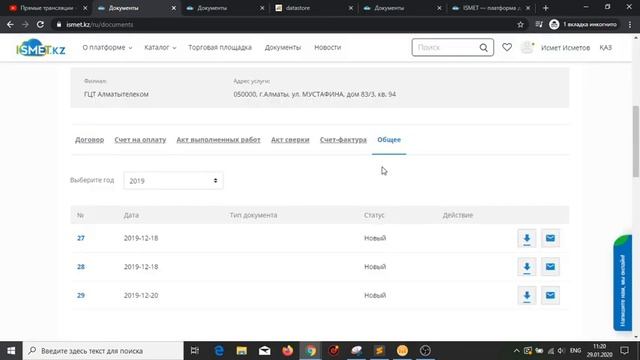Open Документы navigation link

(283, 47)
